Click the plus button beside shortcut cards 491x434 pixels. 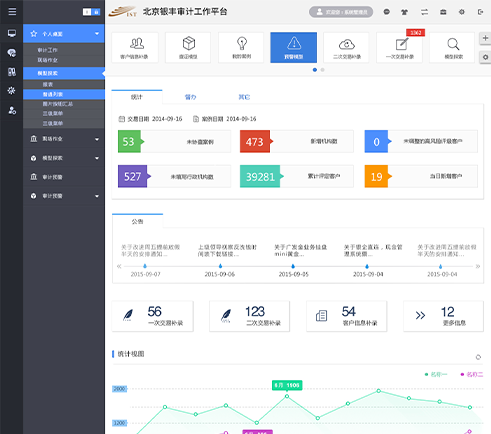485,38
